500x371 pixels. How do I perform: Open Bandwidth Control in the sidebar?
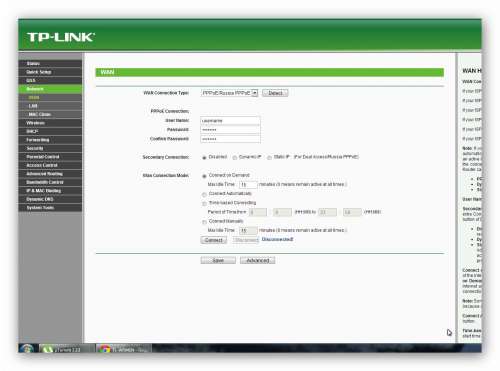tap(50, 182)
